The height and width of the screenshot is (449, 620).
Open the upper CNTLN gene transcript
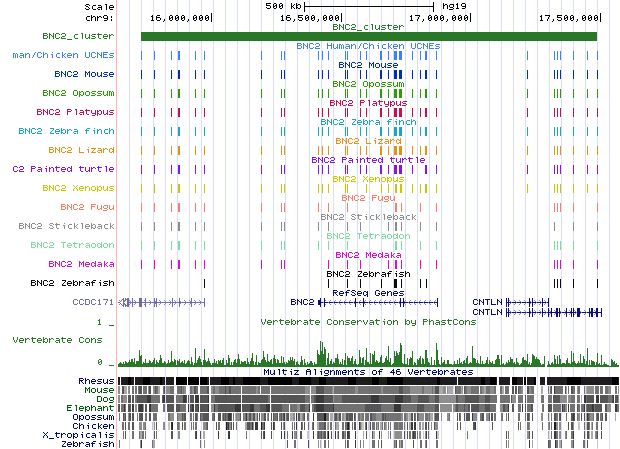(x=487, y=301)
